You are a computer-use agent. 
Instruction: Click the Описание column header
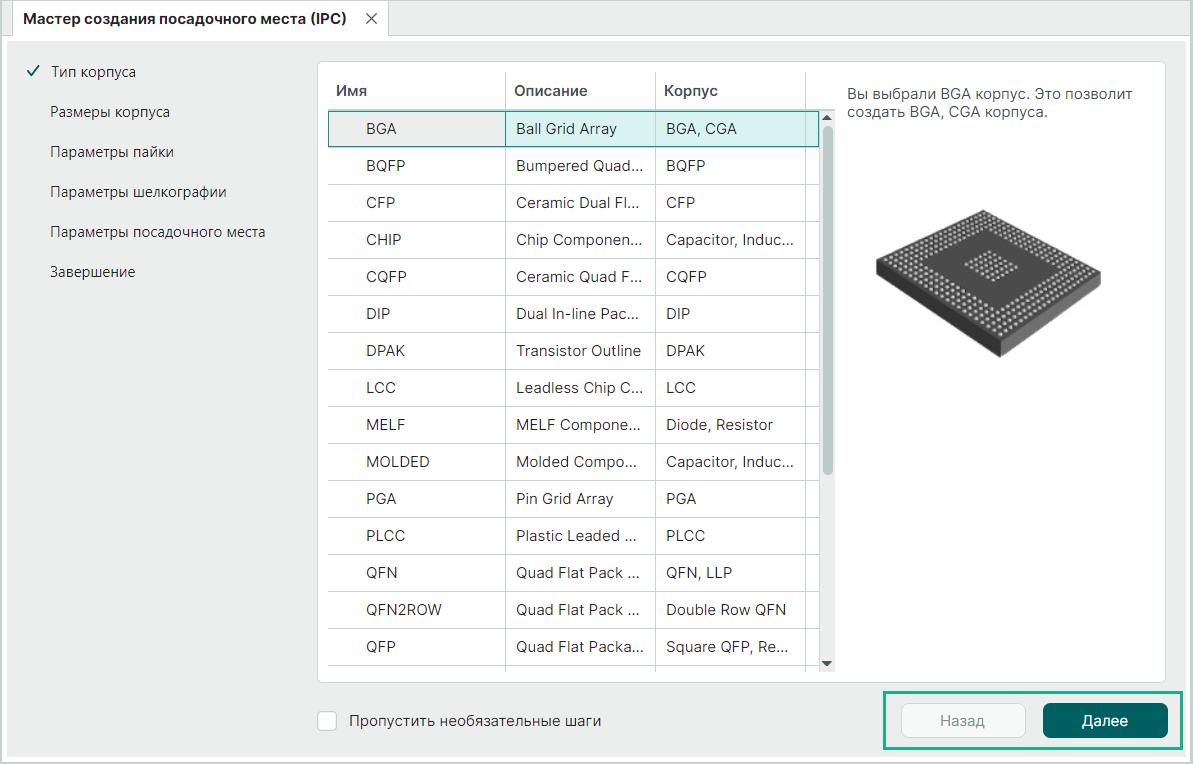550,91
